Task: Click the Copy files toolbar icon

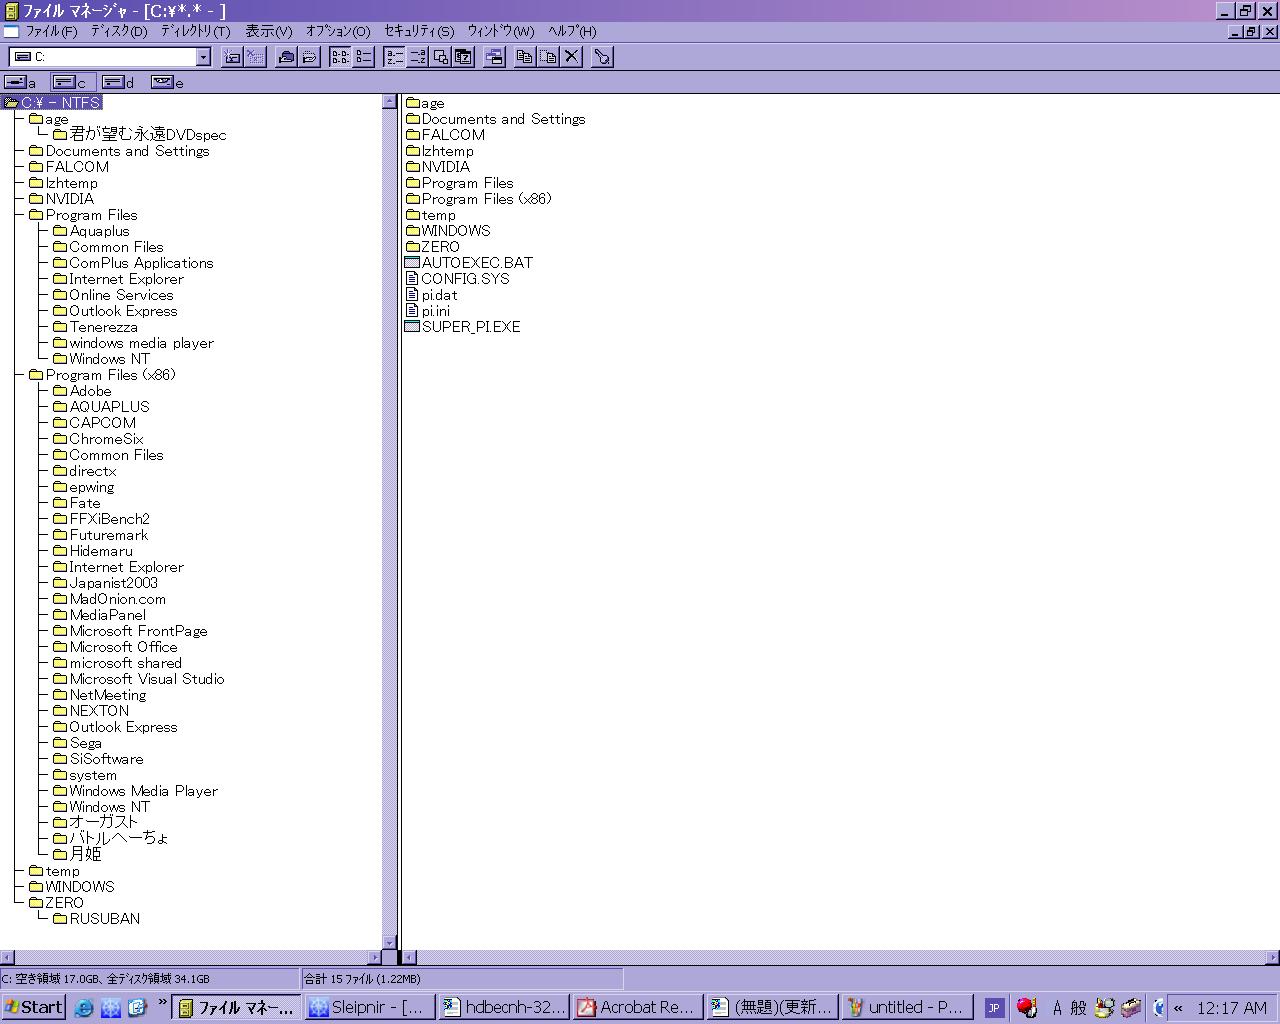Action: pos(525,57)
